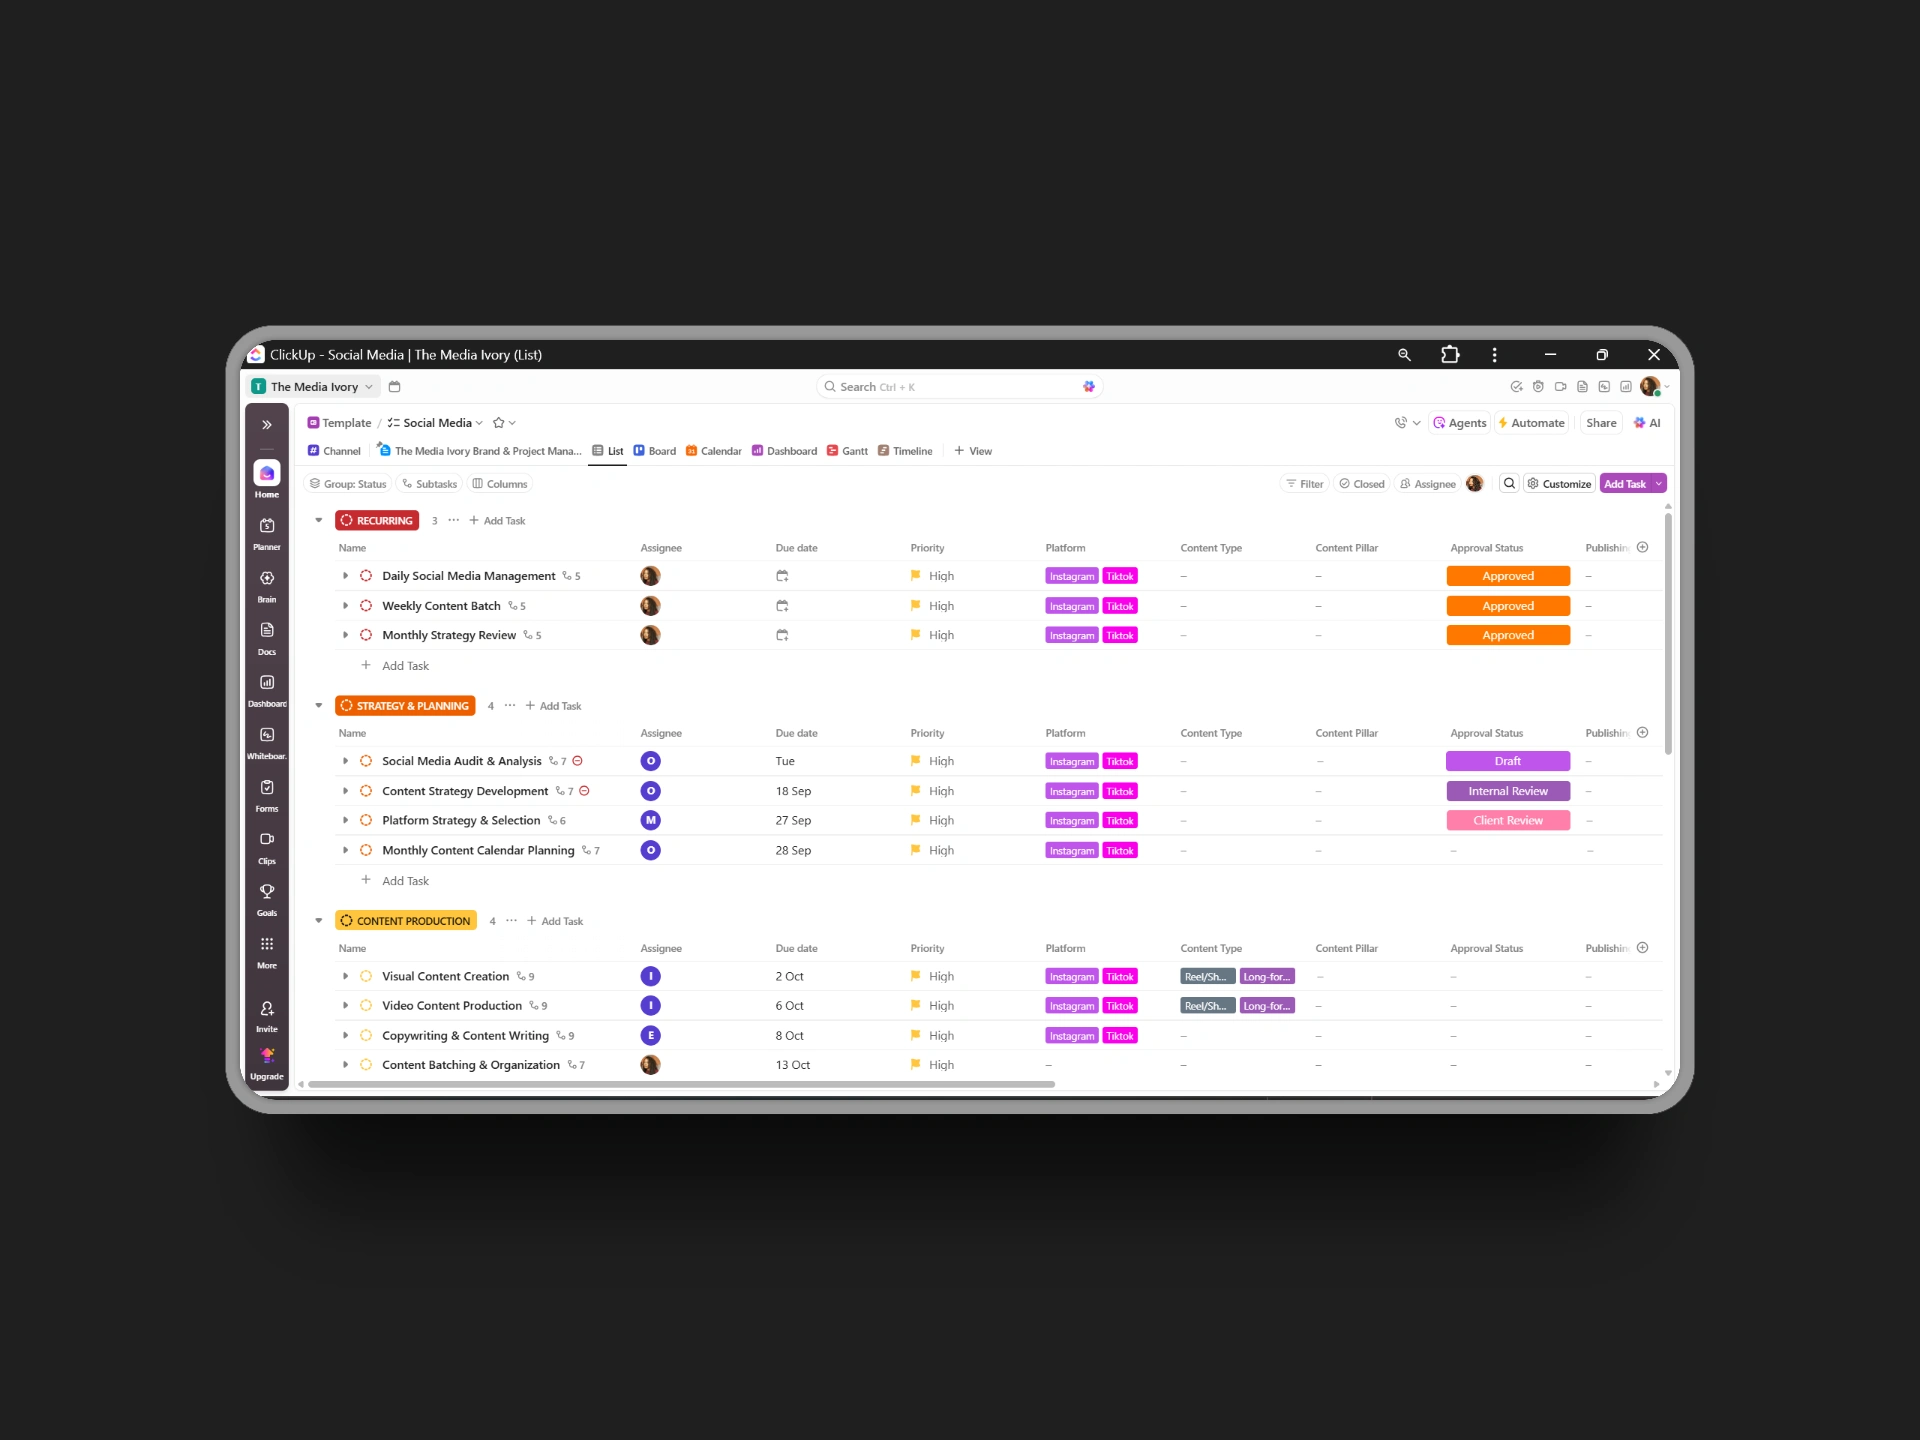The image size is (1920, 1440).
Task: Toggle the Subtasks display option
Action: click(430, 484)
